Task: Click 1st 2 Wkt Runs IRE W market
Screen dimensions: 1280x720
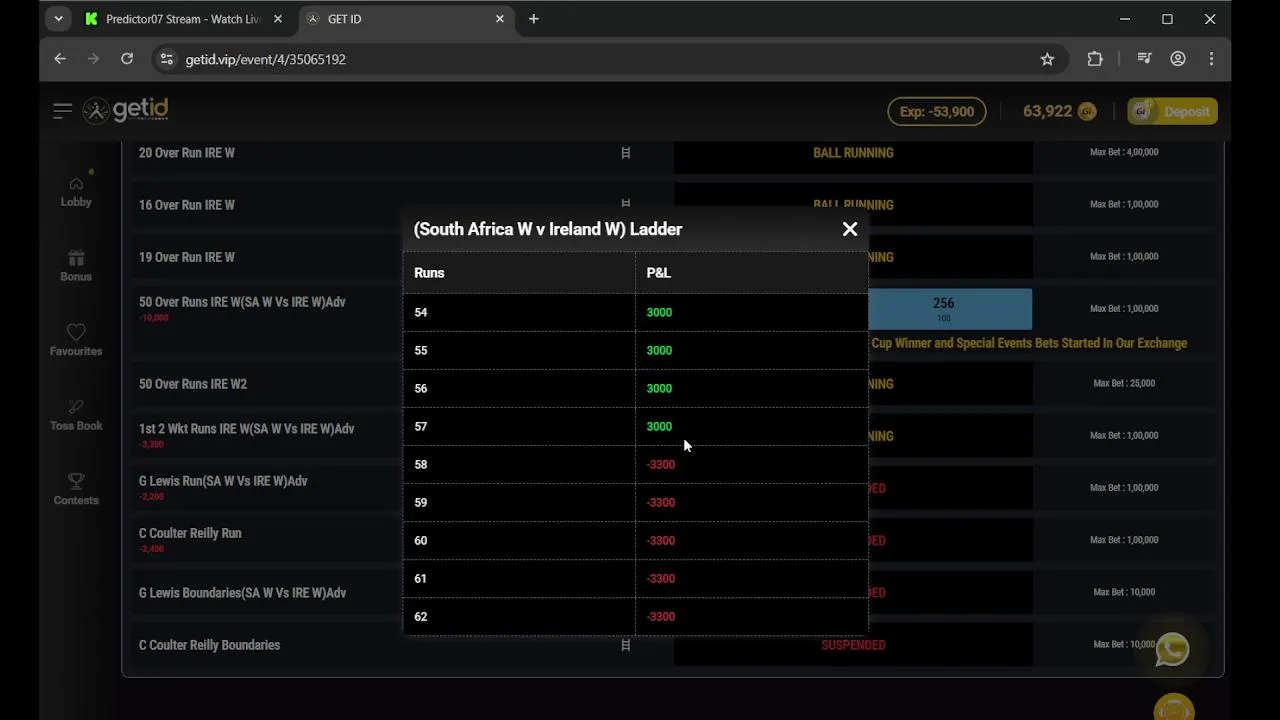Action: pos(247,429)
